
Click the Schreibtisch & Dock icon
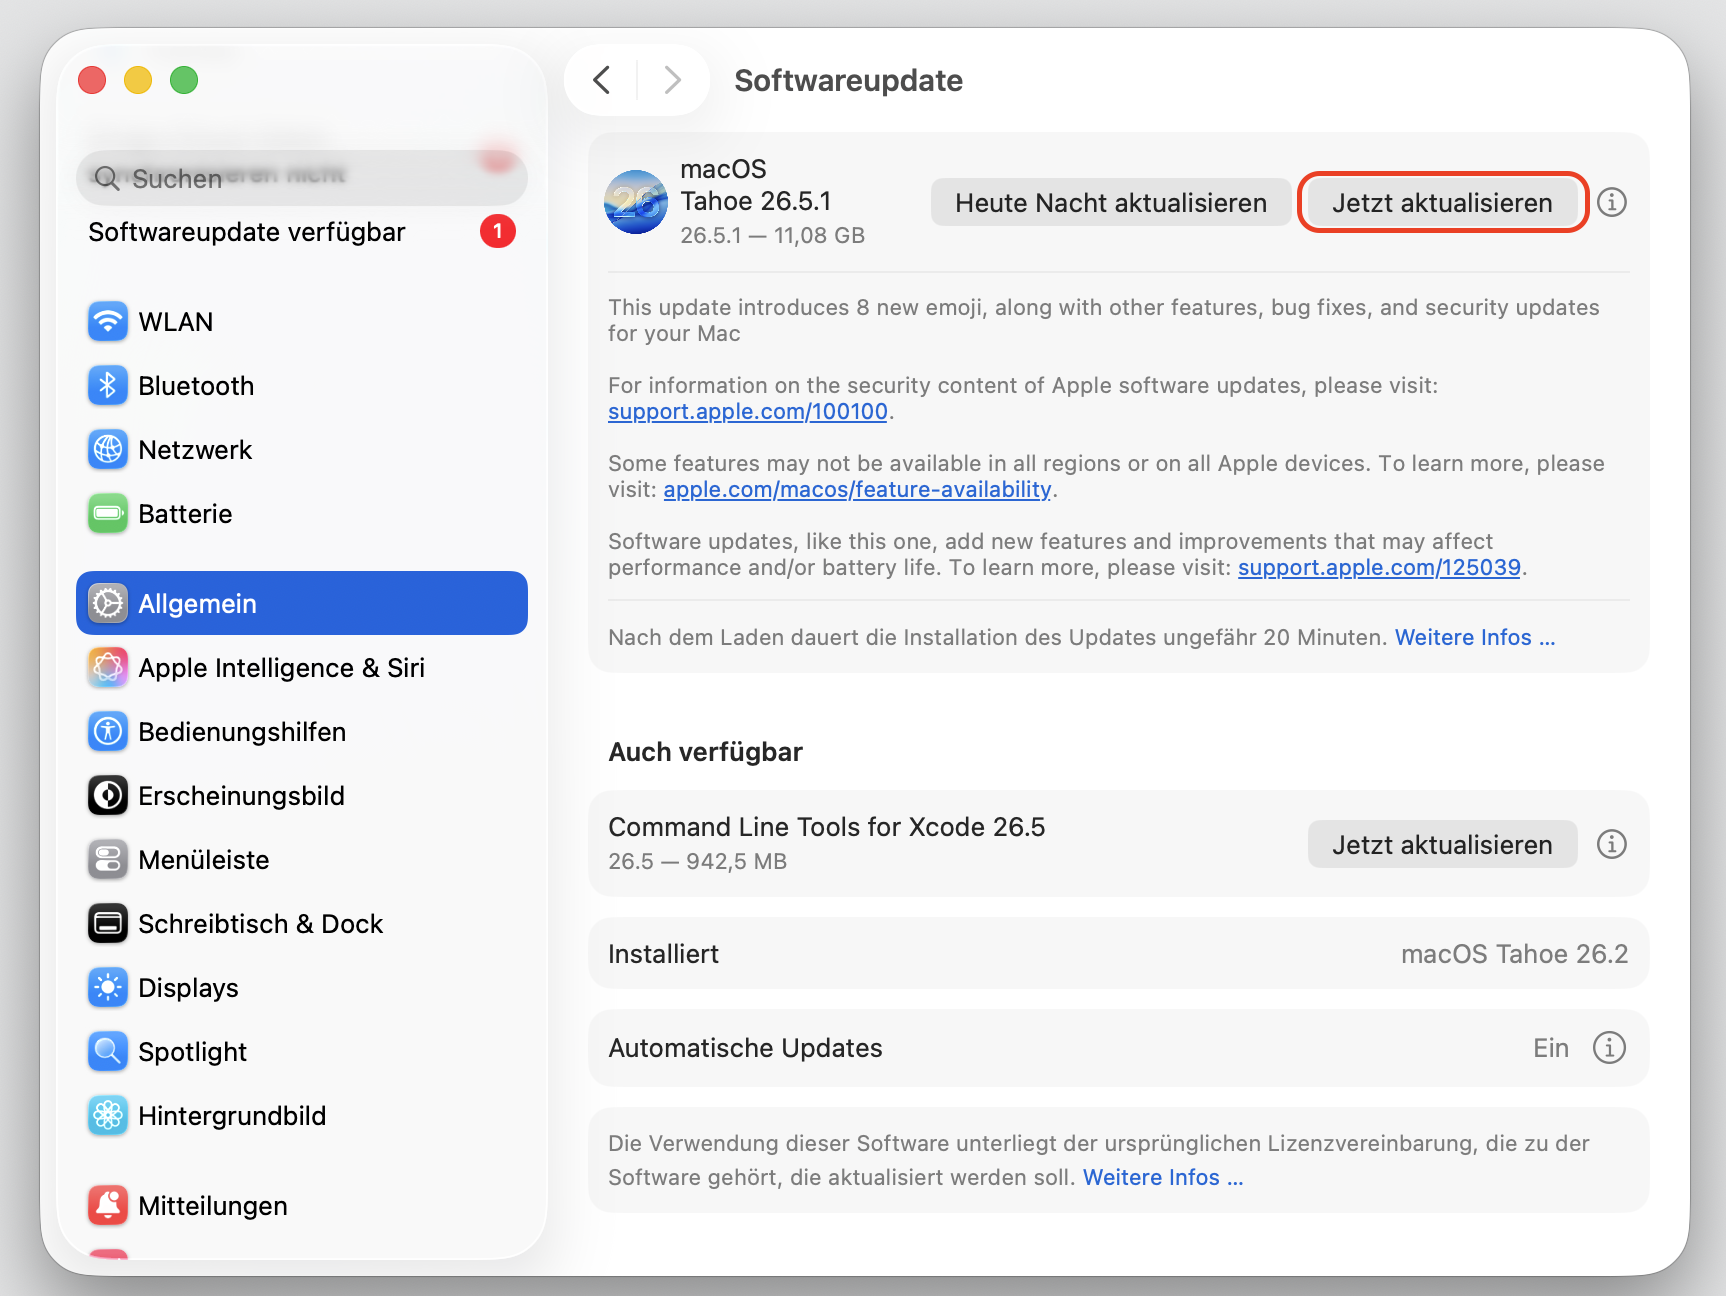tap(108, 924)
